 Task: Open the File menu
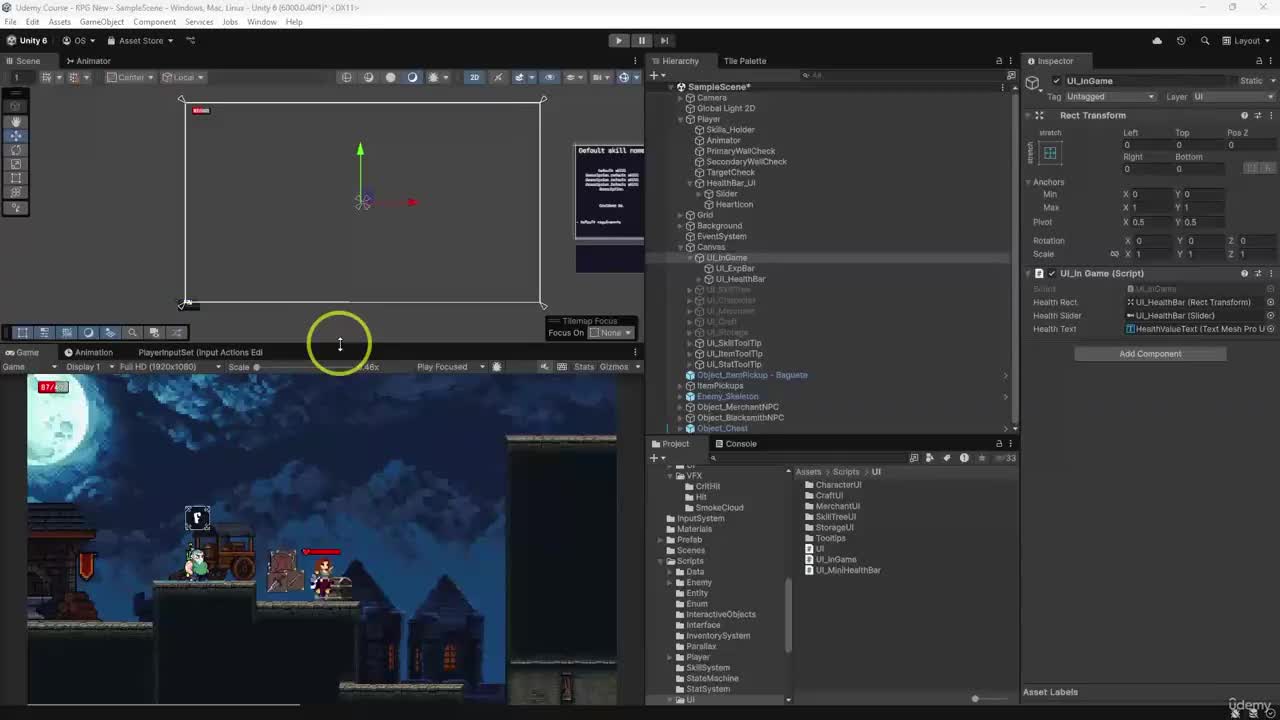tap(10, 22)
